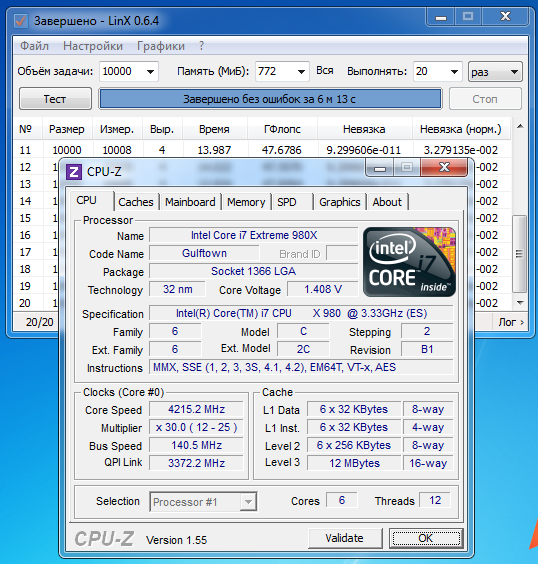The image size is (538, 564).
Task: Close the LinX window
Action: coord(505,17)
